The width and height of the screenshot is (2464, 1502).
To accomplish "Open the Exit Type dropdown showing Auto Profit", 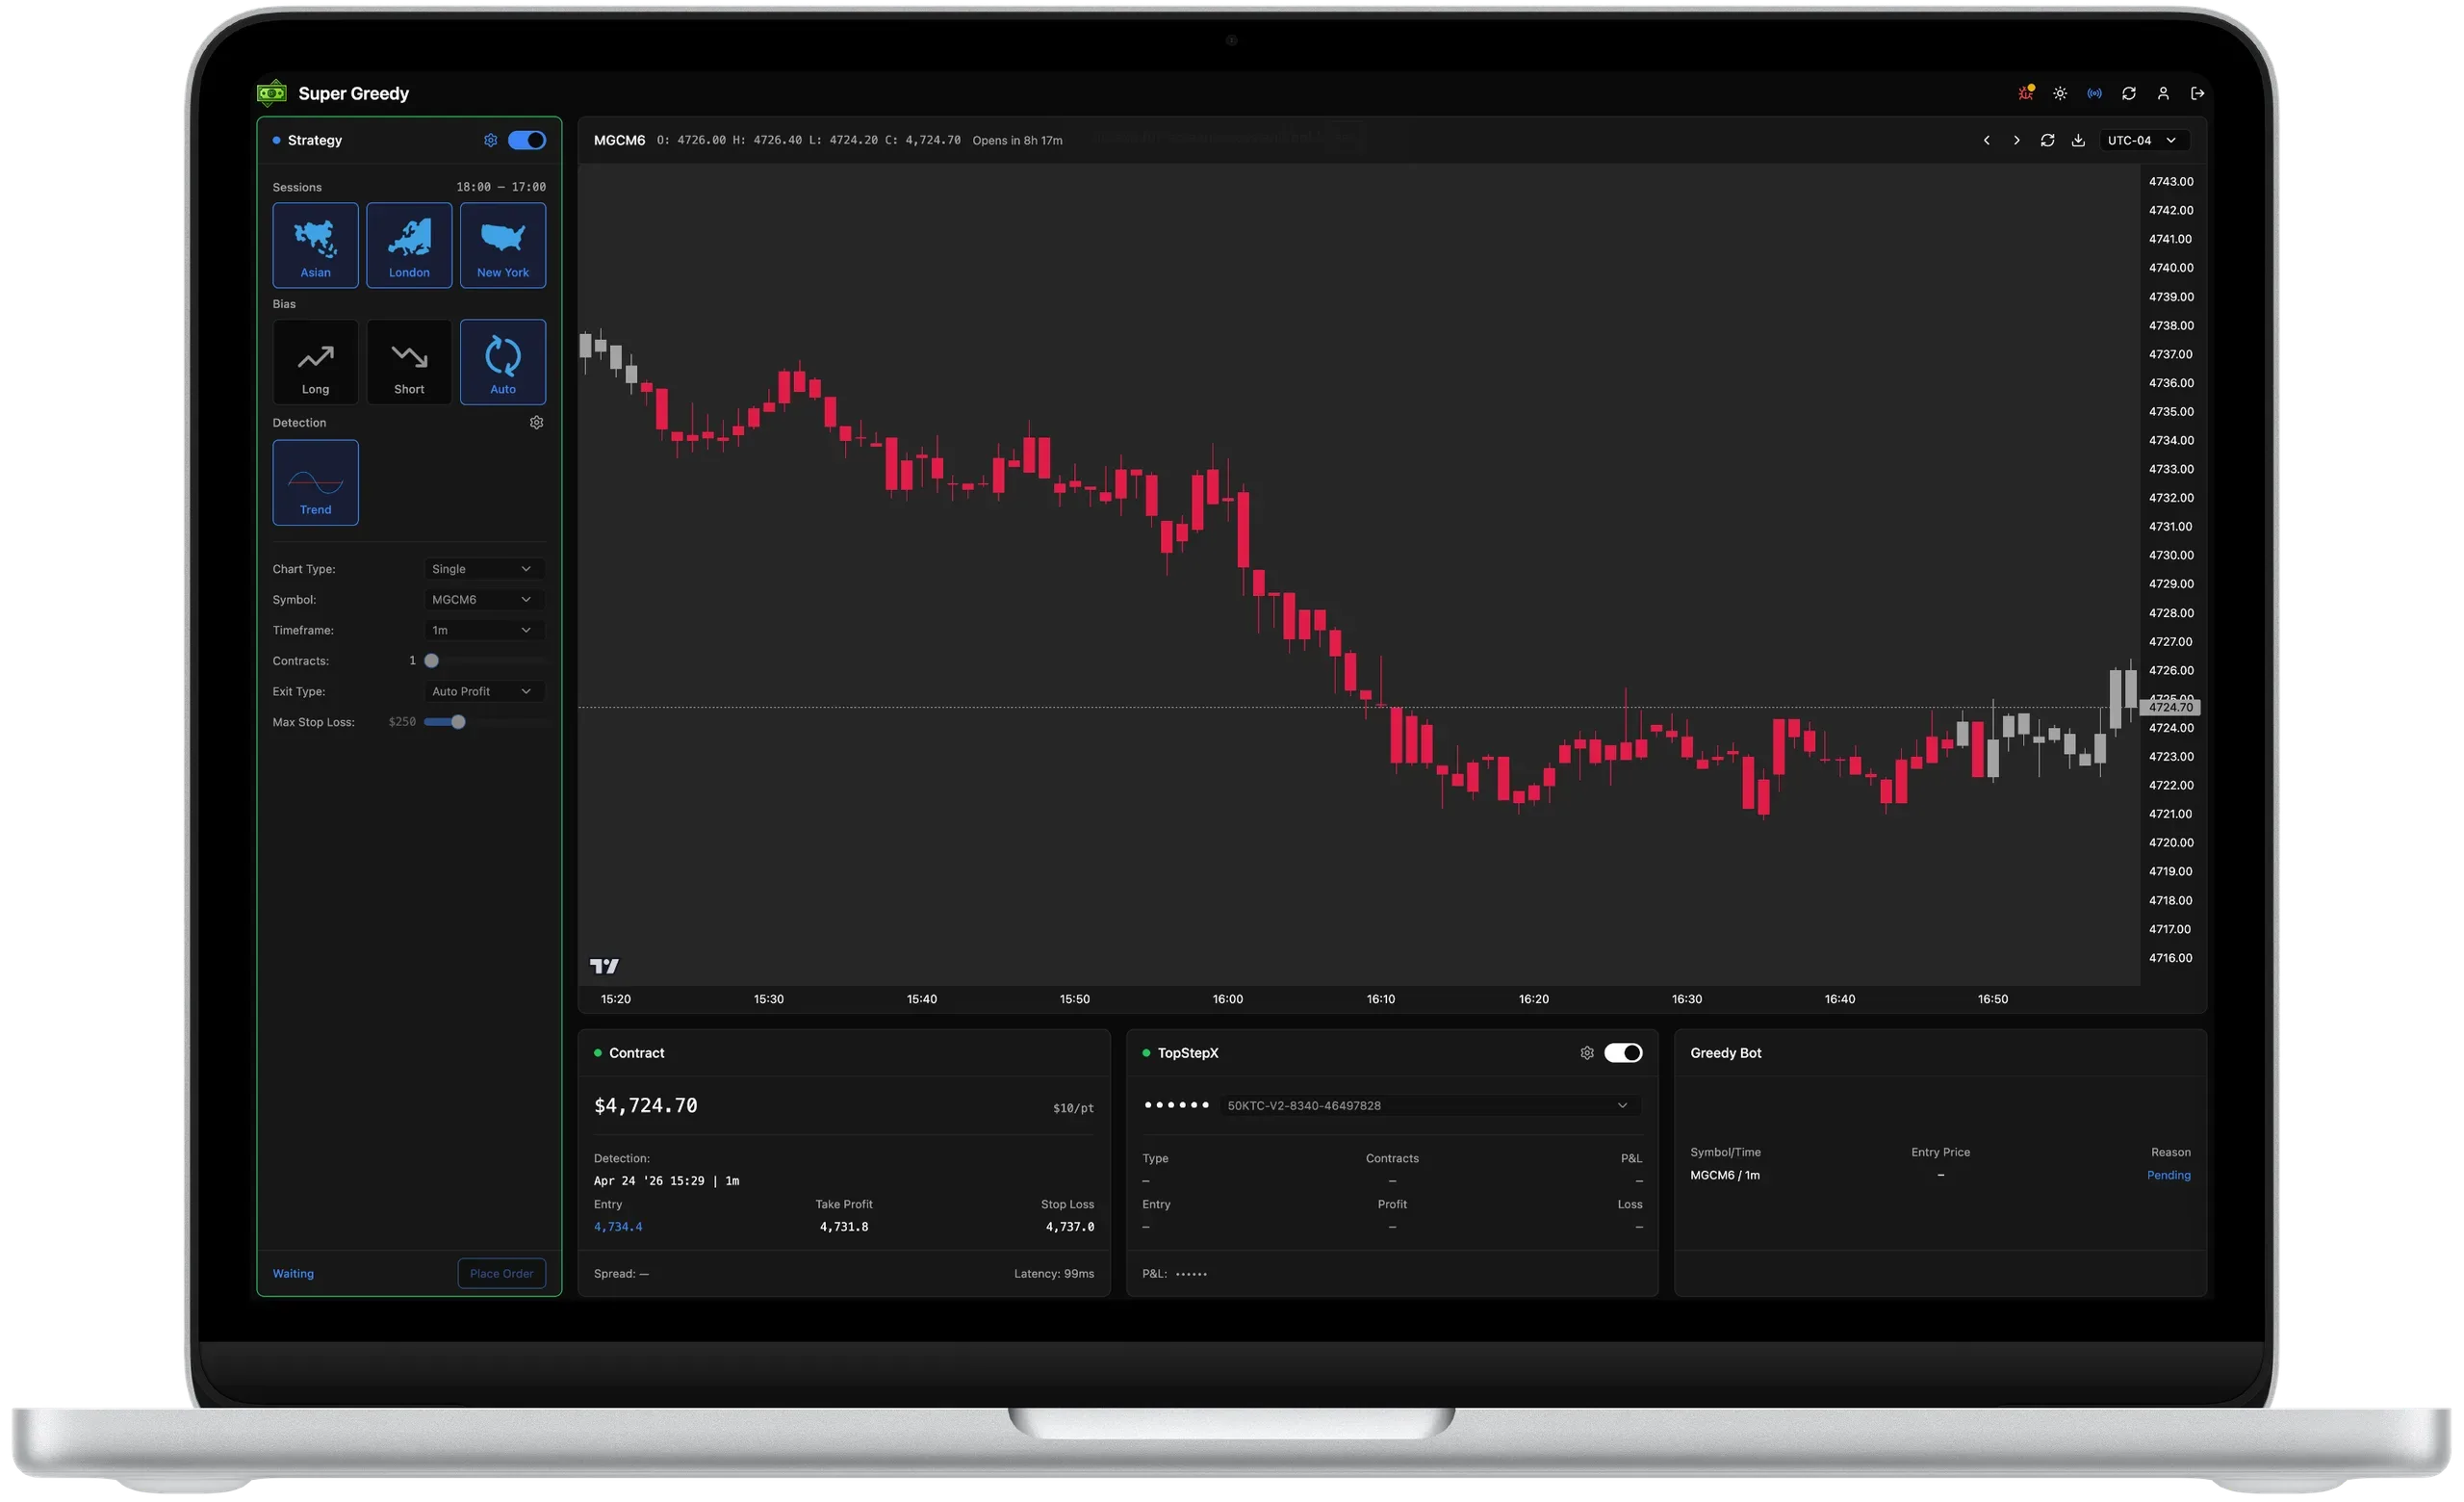I will [484, 691].
